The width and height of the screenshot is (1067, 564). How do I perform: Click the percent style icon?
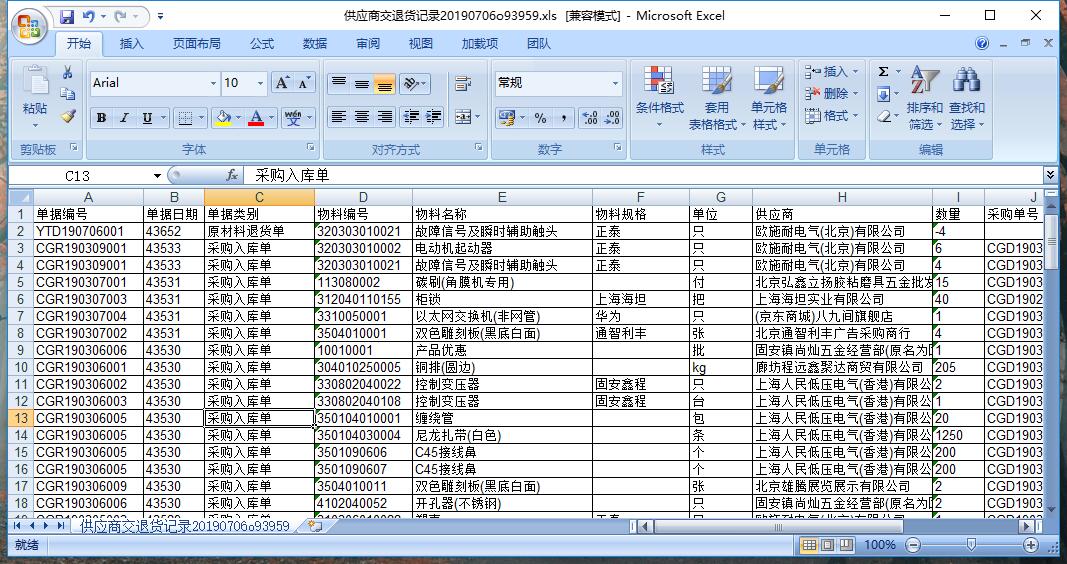point(540,118)
